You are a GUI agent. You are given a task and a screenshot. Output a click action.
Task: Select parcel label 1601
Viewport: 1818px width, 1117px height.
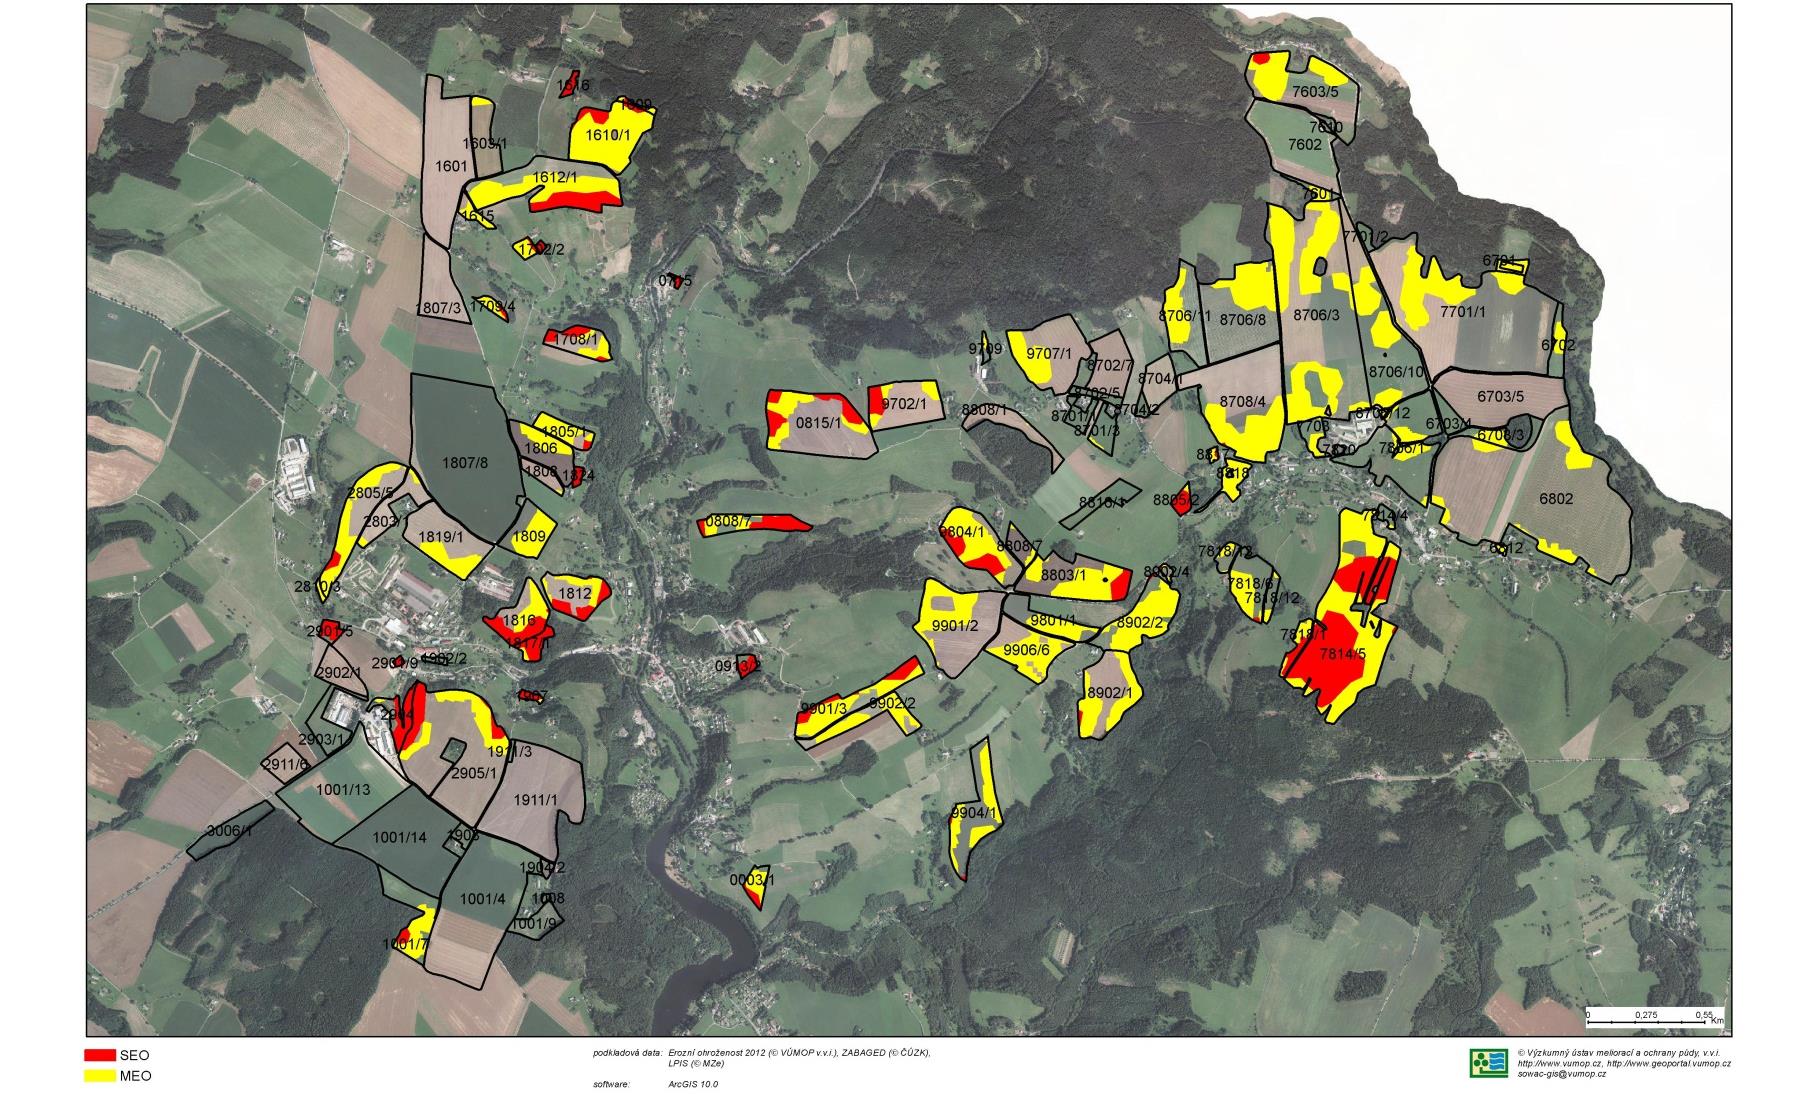point(451,166)
